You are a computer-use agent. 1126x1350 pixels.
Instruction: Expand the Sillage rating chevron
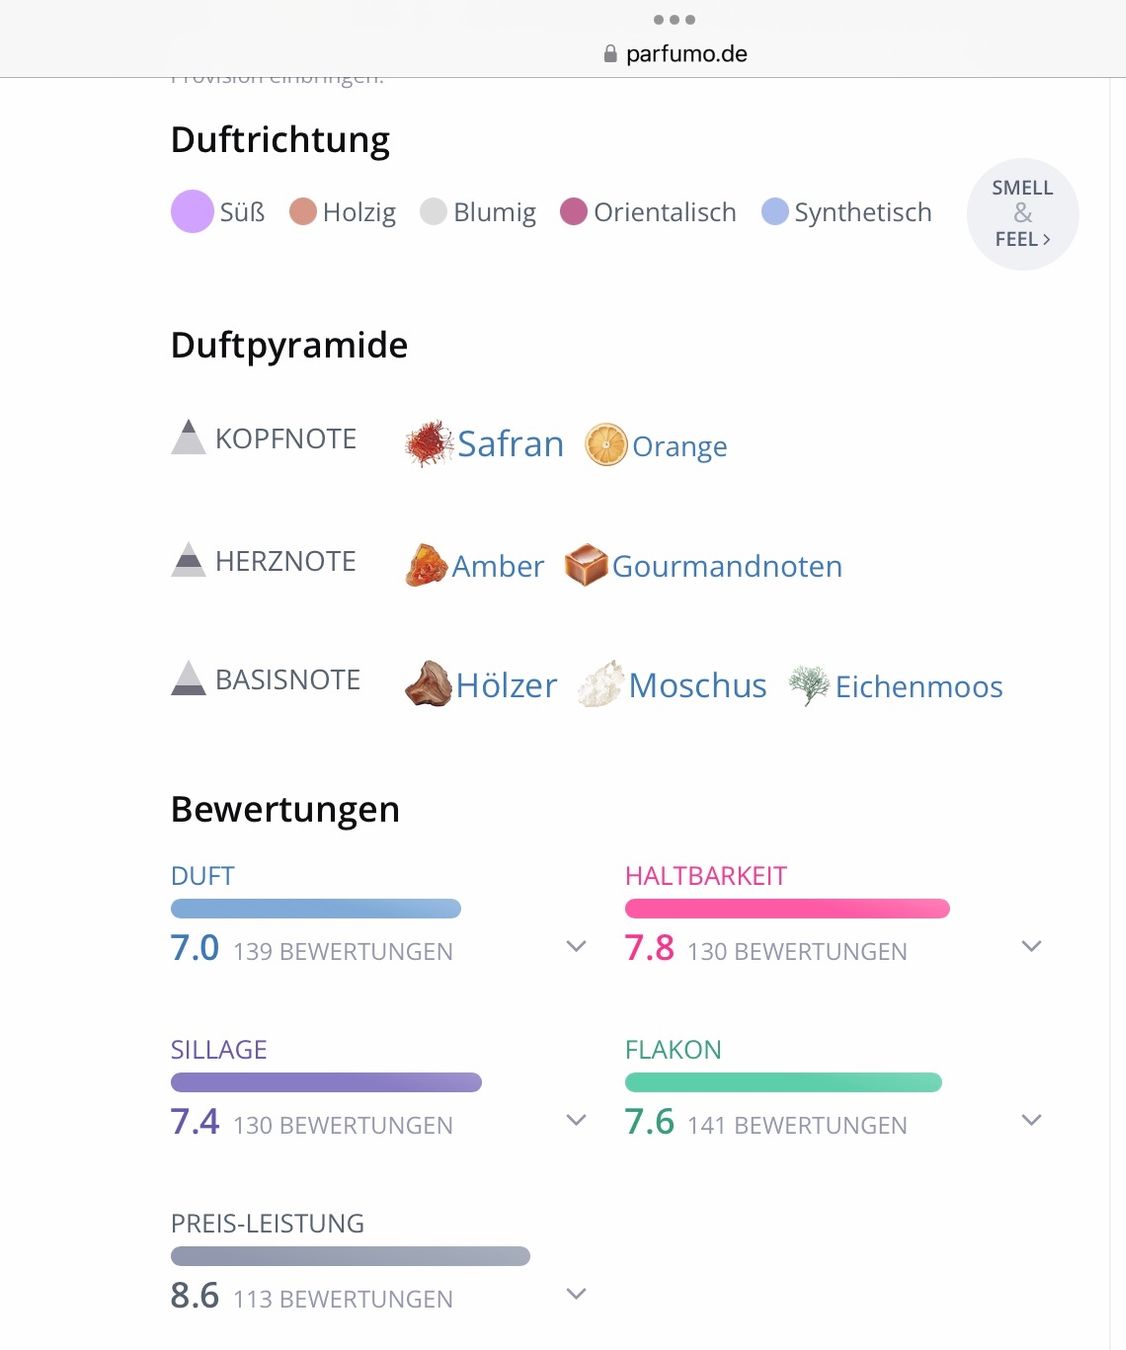click(x=576, y=1120)
